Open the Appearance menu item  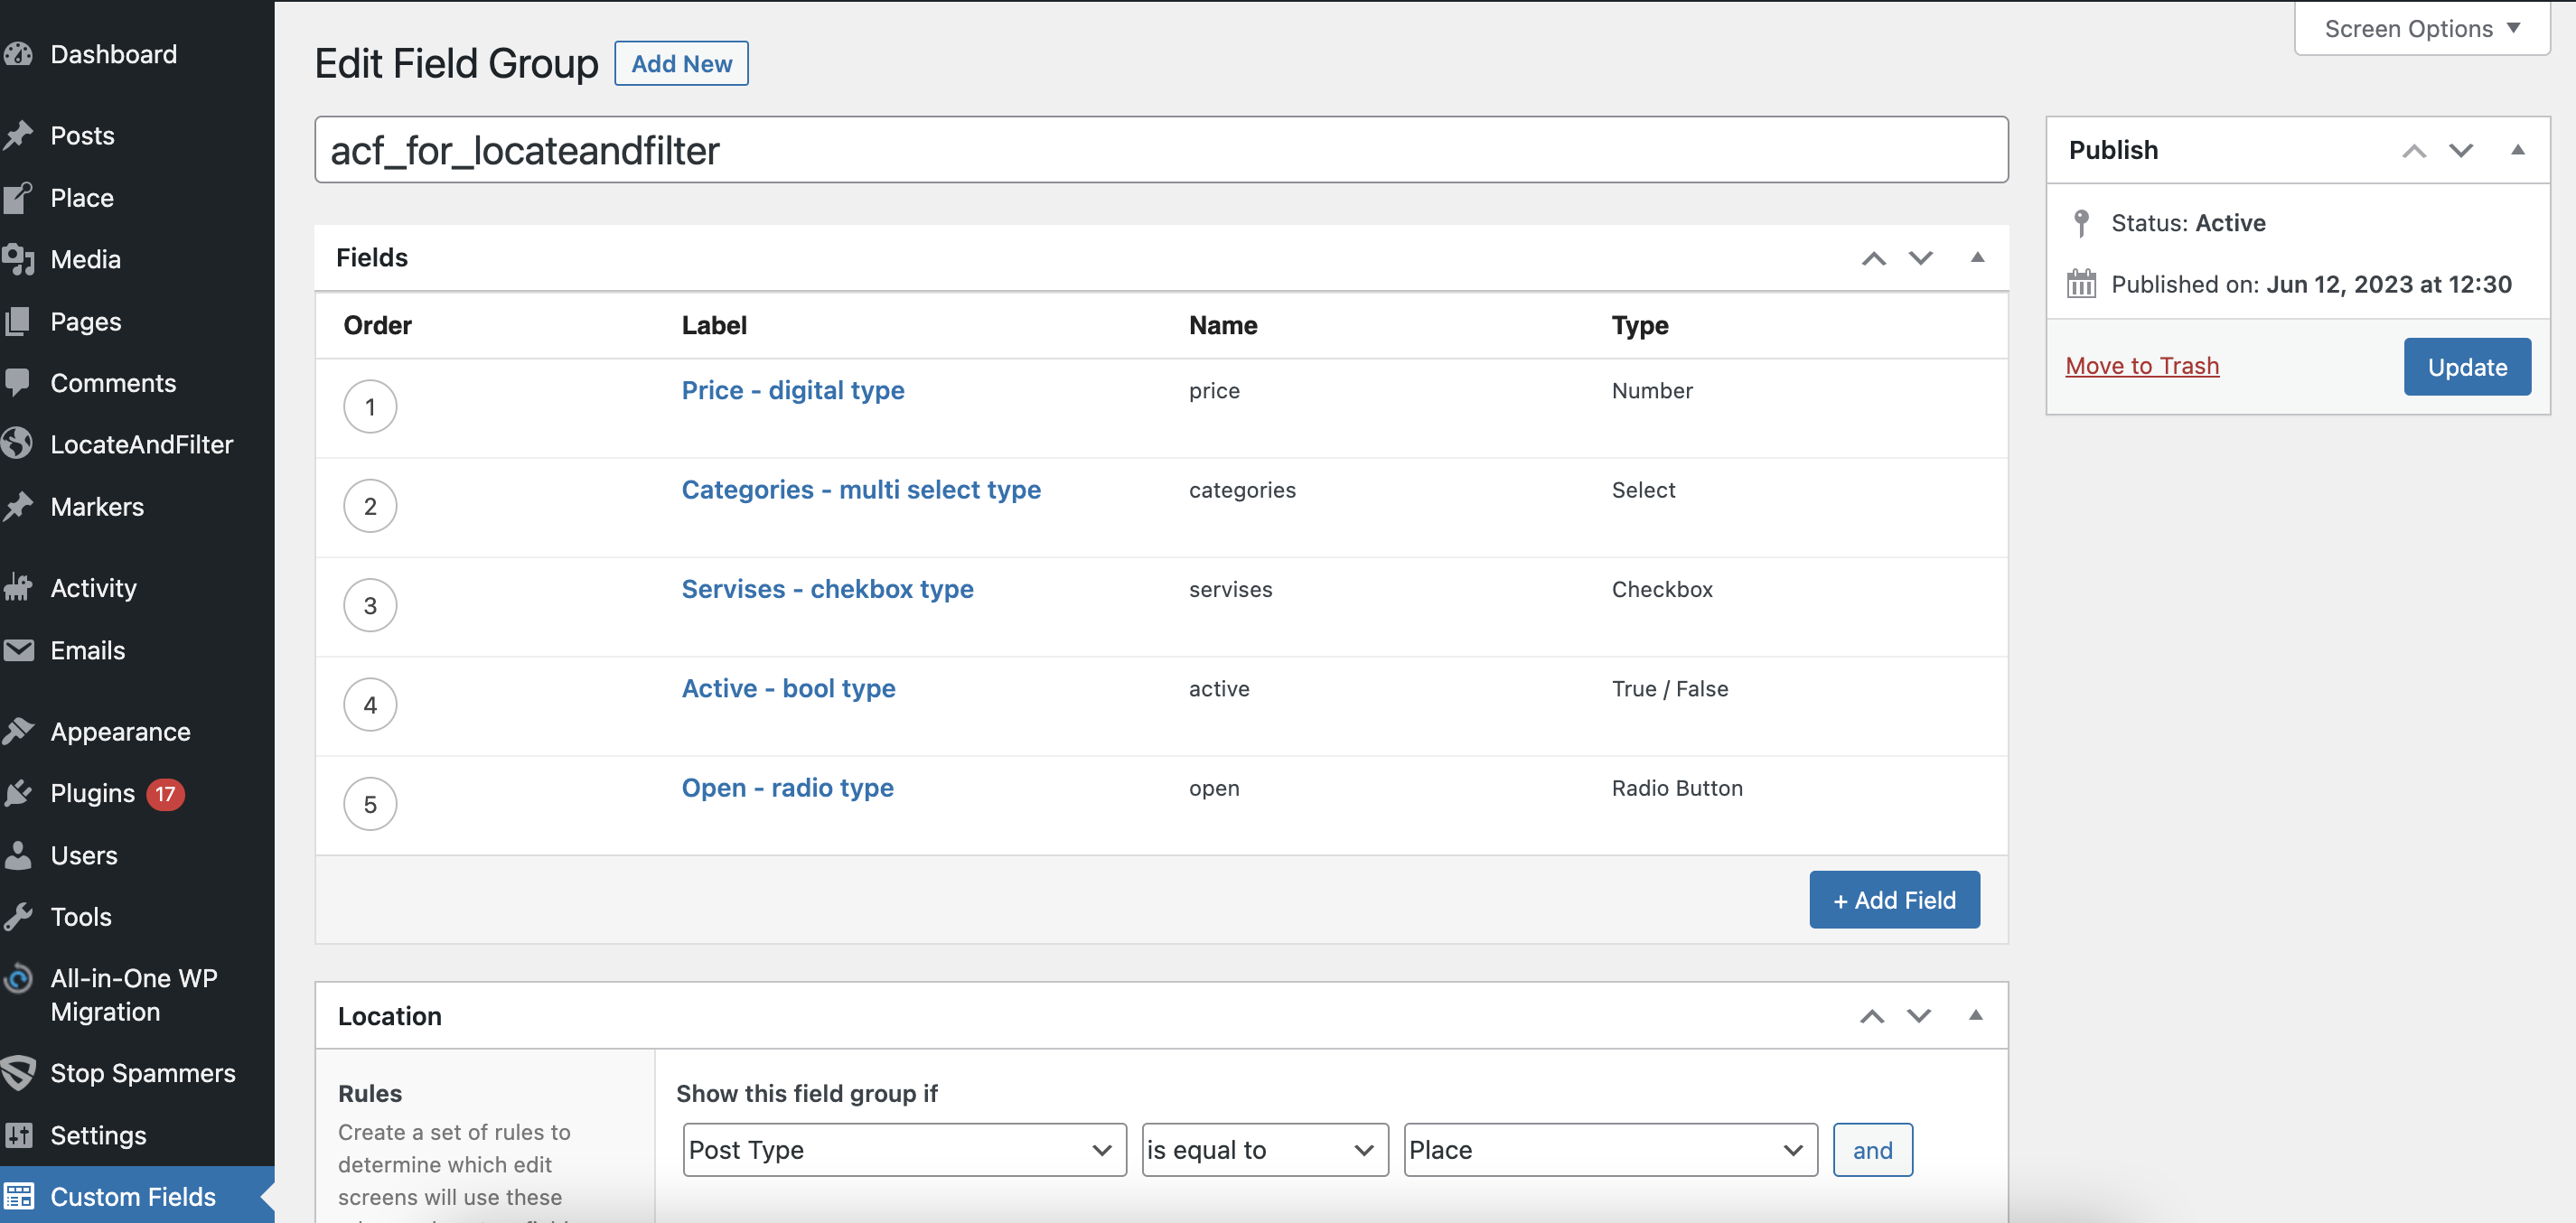(120, 731)
